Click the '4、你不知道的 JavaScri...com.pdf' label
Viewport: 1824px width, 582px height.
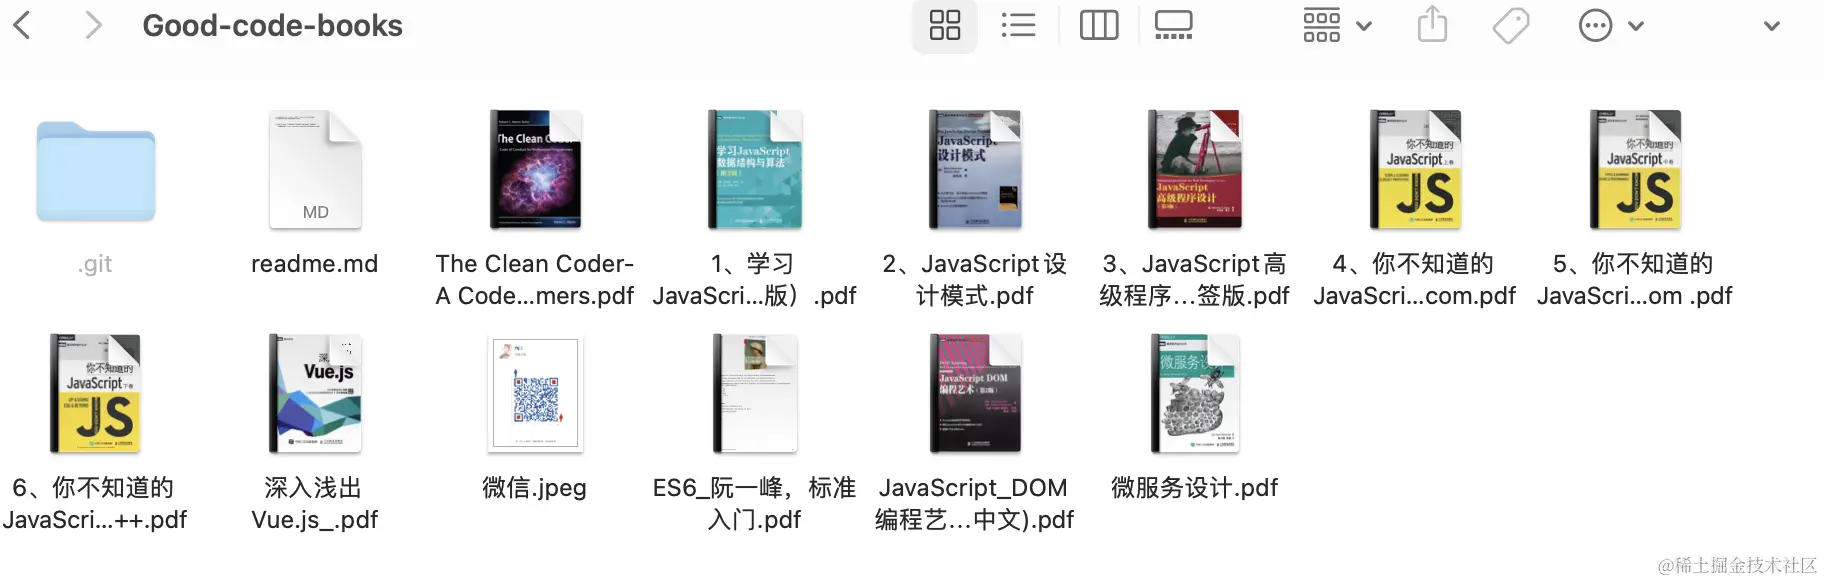pos(1415,280)
